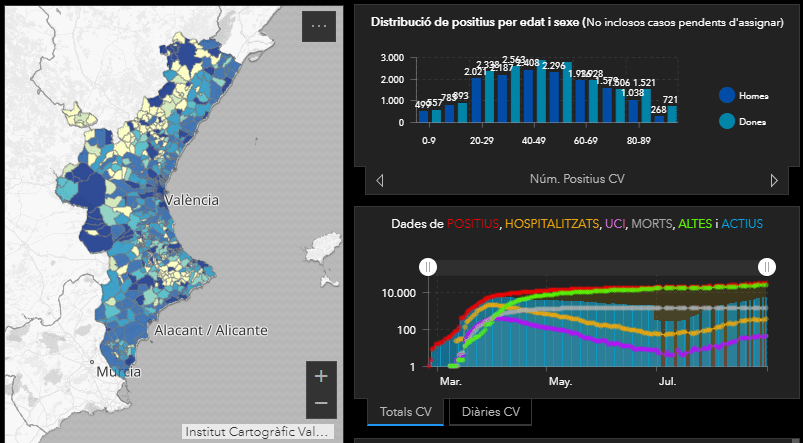Zoom out on the map with minus button

click(320, 403)
